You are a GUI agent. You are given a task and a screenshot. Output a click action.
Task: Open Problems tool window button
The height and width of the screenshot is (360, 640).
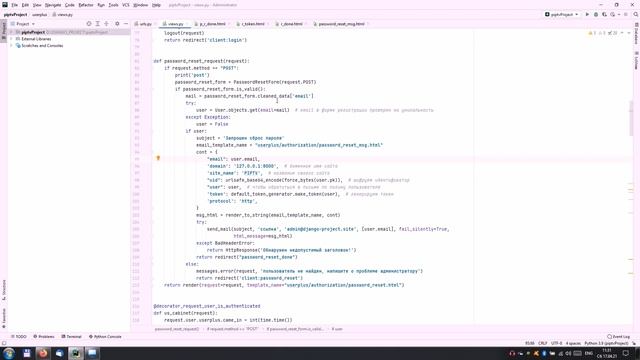click(x=44, y=337)
